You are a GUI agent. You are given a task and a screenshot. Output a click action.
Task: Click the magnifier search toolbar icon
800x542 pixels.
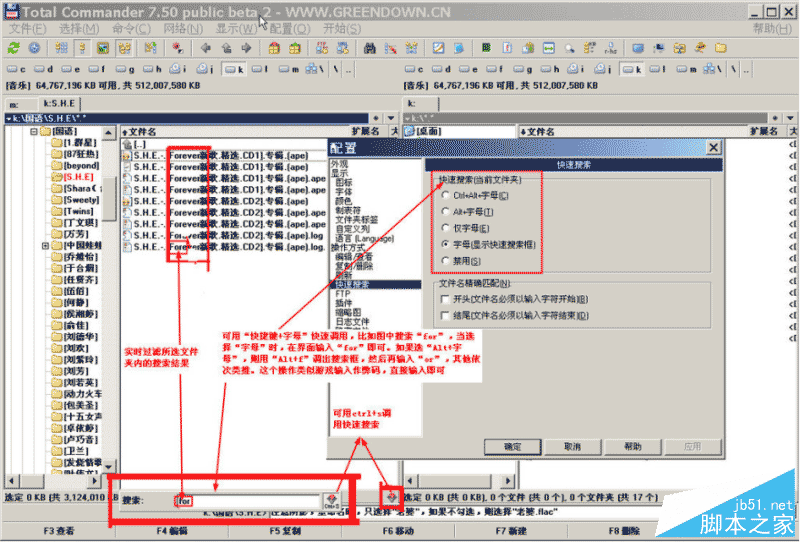[x=569, y=48]
